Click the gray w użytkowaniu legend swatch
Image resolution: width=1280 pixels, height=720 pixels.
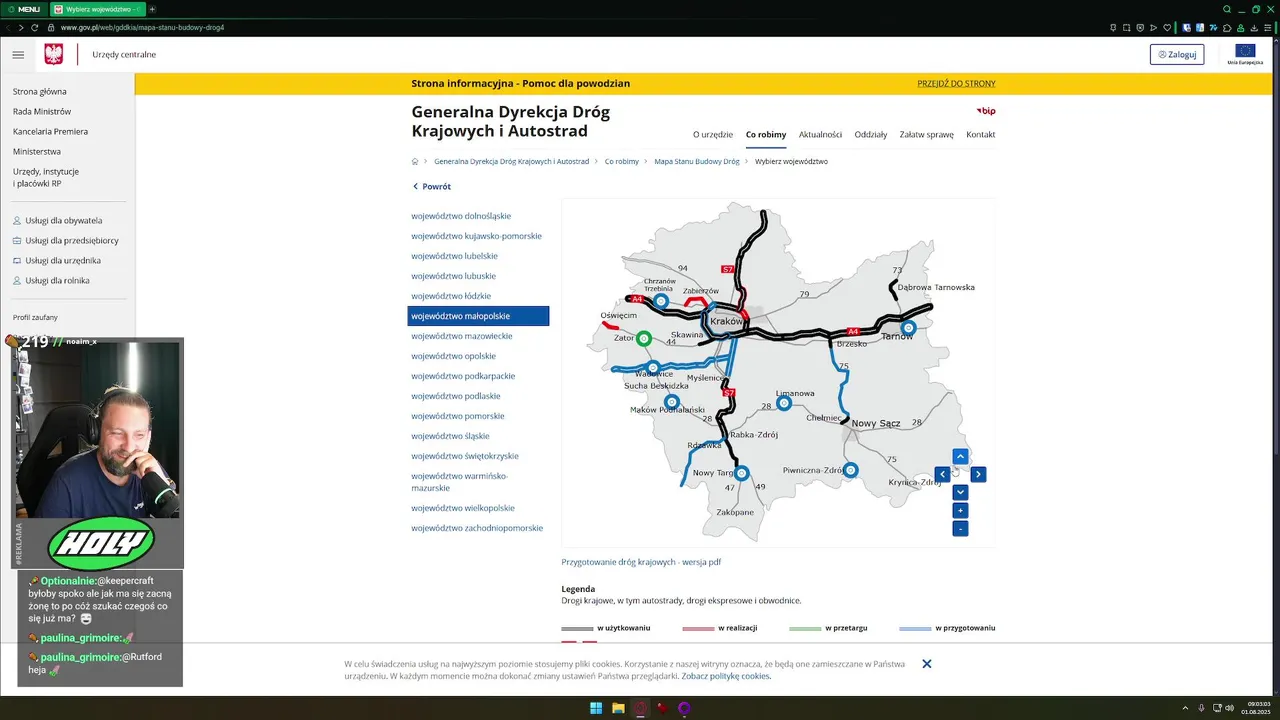point(577,629)
